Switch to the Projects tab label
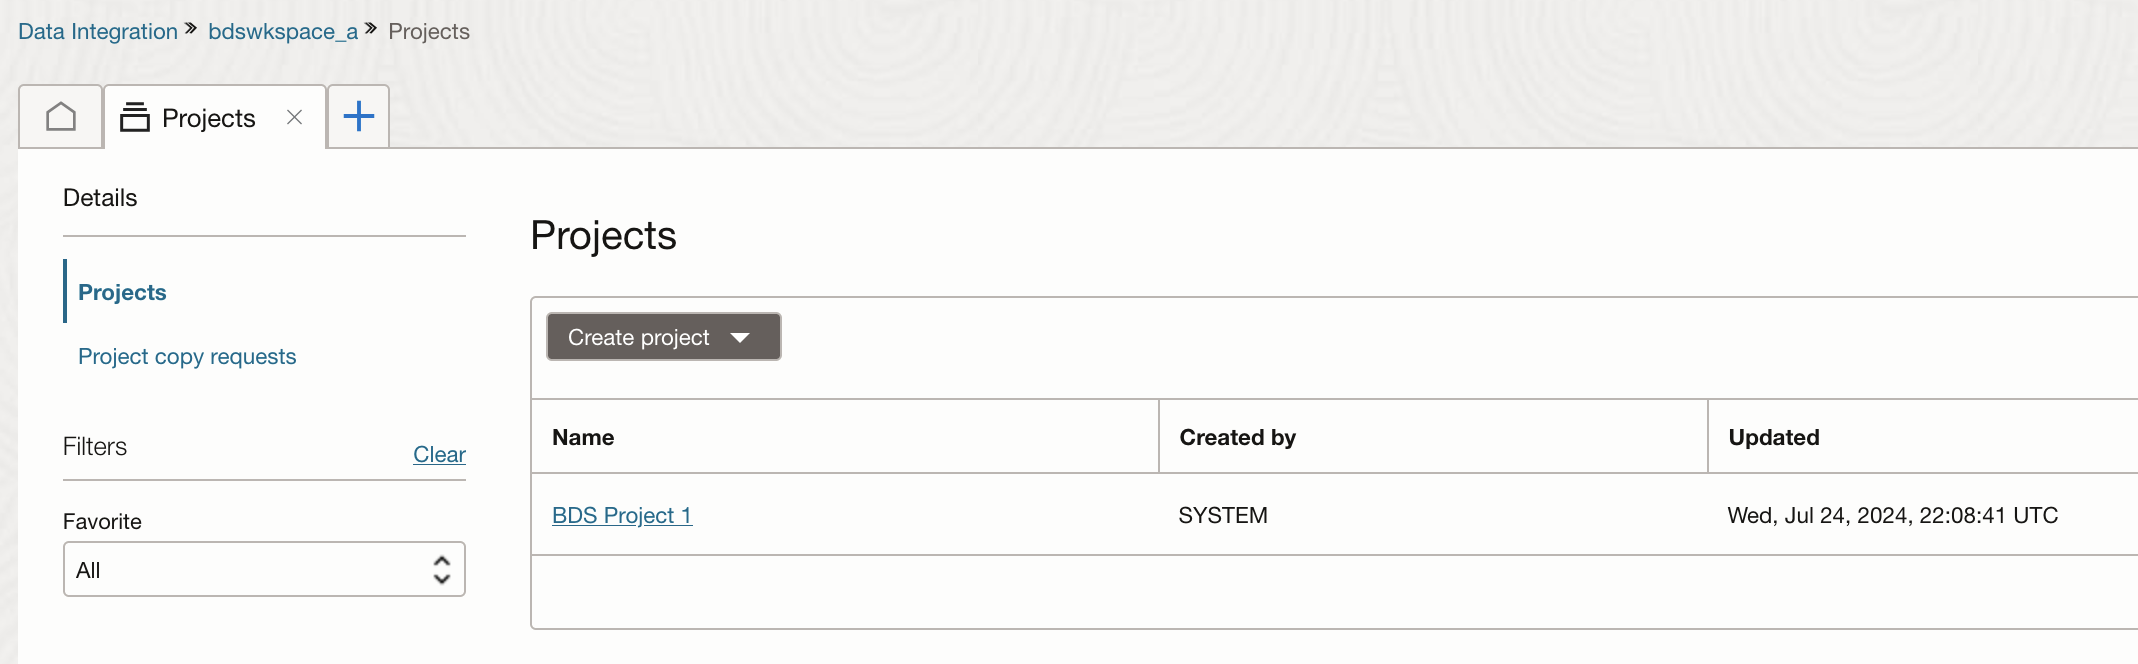The height and width of the screenshot is (664, 2138). [x=208, y=118]
